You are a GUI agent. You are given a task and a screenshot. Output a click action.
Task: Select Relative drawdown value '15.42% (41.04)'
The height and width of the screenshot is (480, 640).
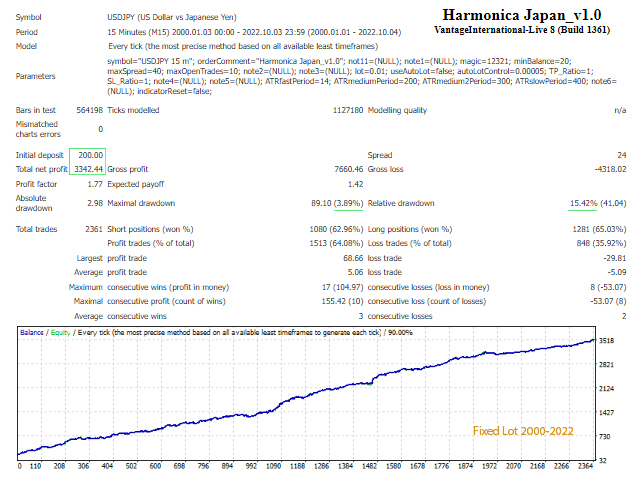click(598, 203)
